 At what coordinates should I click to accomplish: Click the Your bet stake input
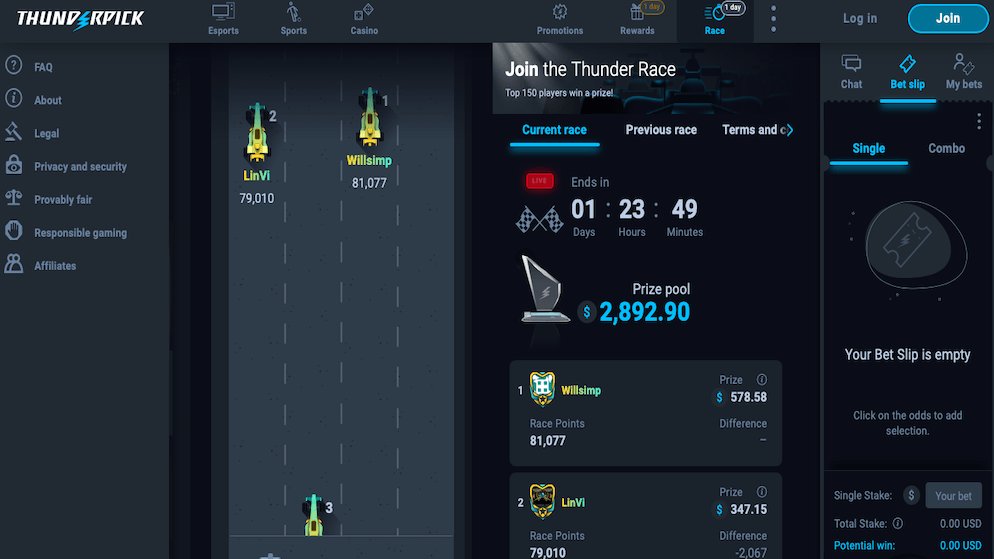[x=953, y=496]
